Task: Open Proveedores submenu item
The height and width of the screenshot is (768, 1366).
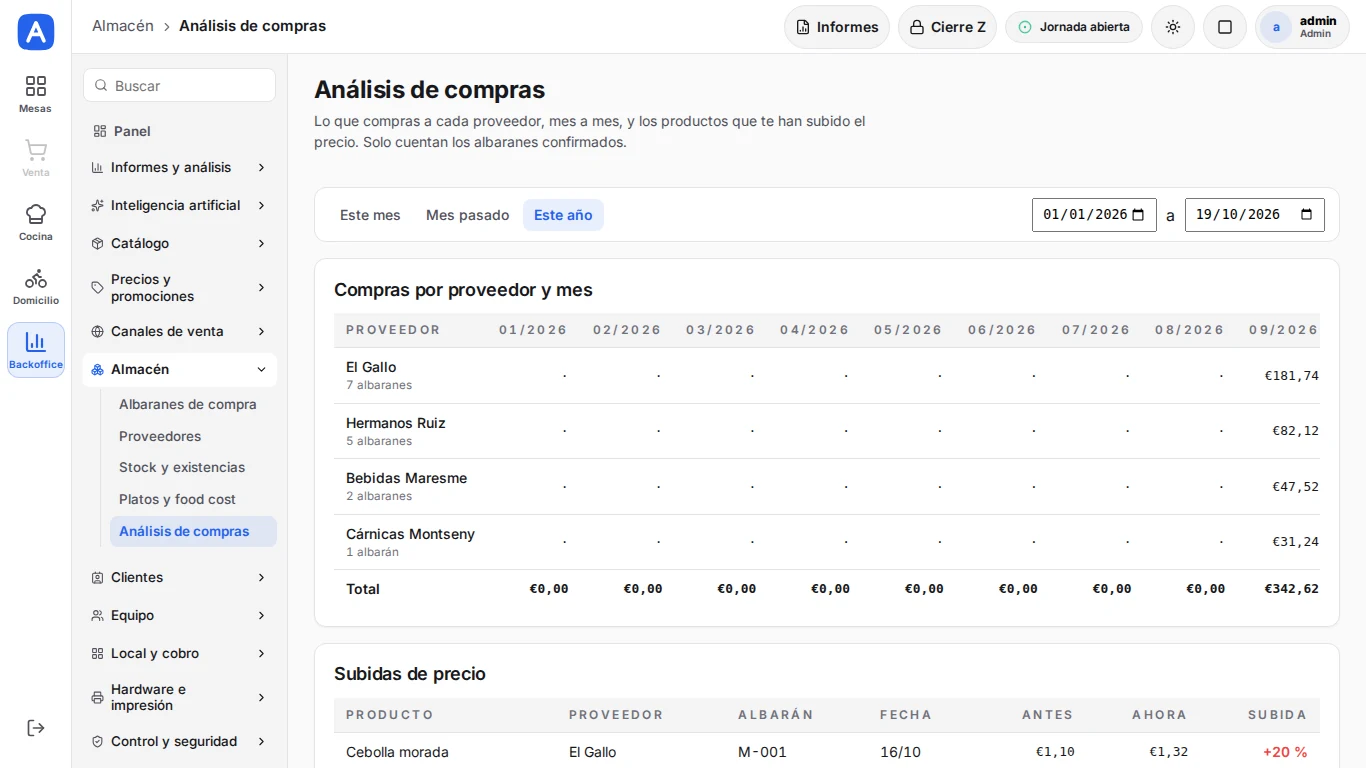Action: 193,437
